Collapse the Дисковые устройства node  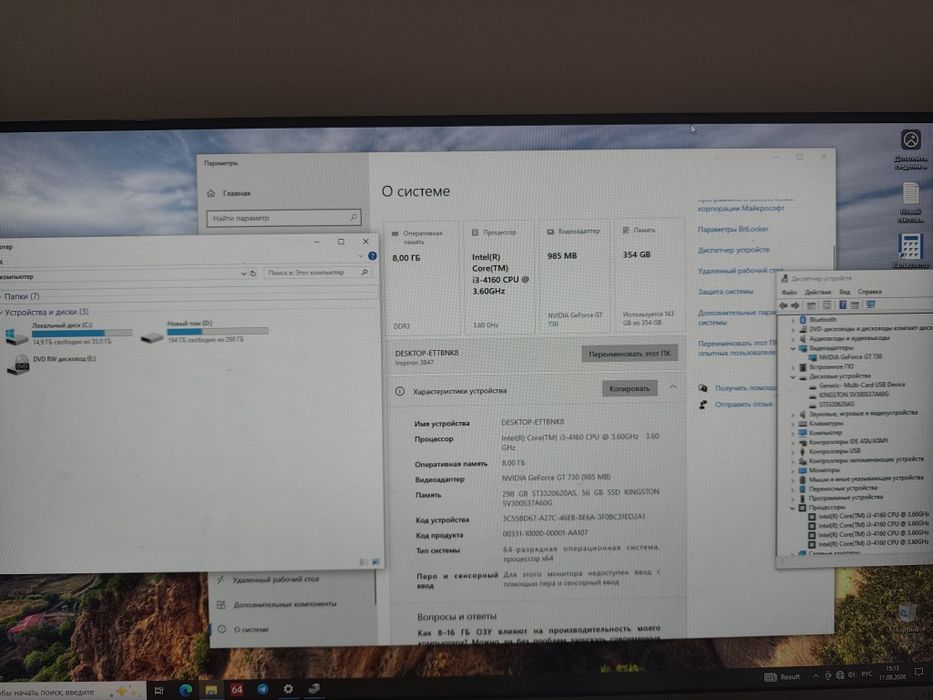pos(793,377)
